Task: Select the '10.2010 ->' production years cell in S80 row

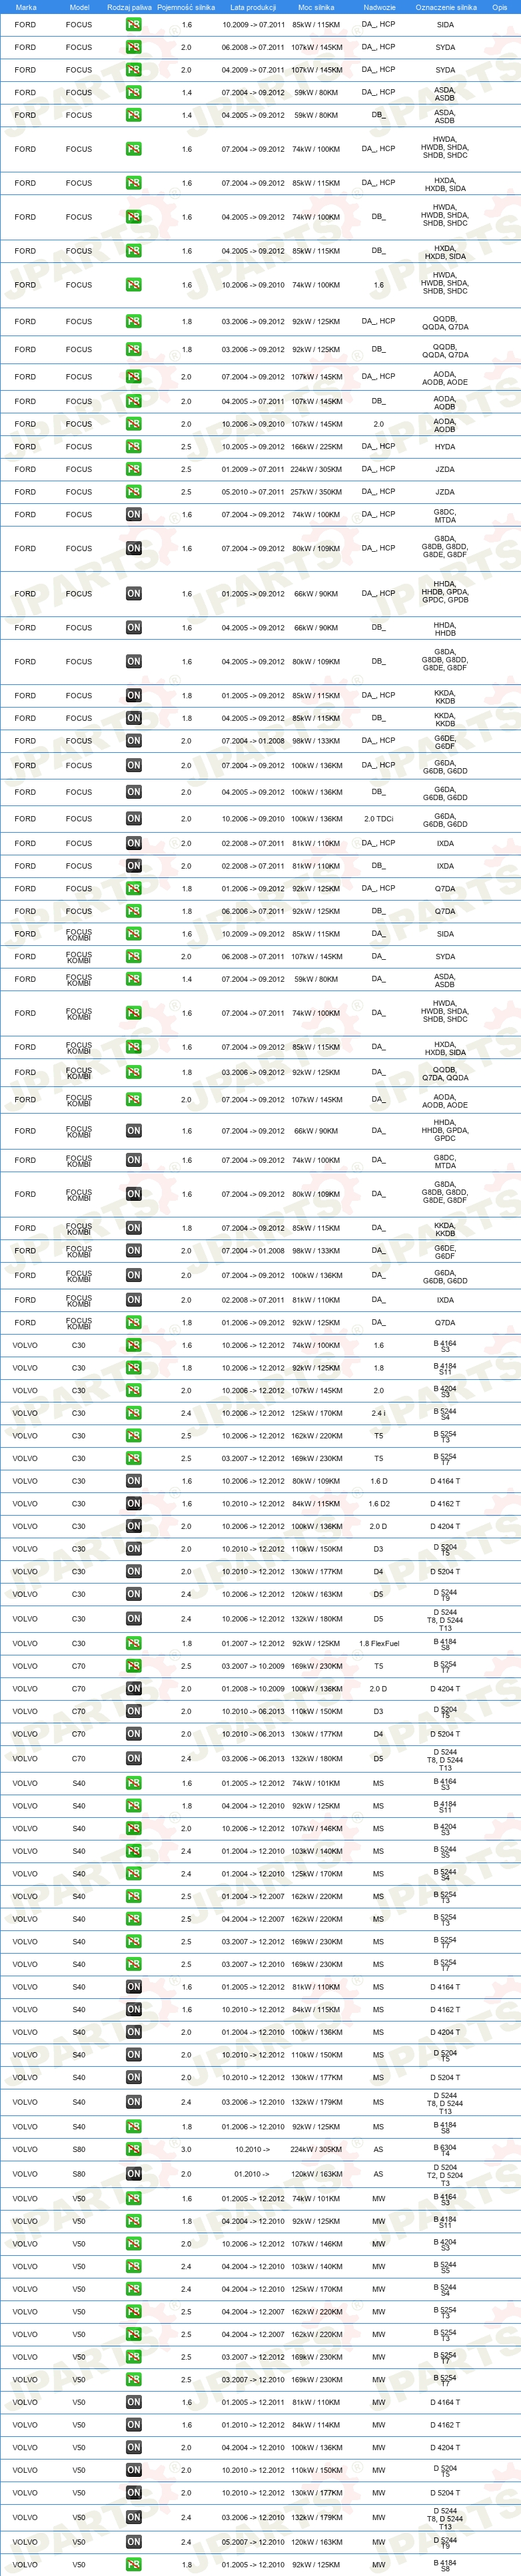Action: 253,2149
